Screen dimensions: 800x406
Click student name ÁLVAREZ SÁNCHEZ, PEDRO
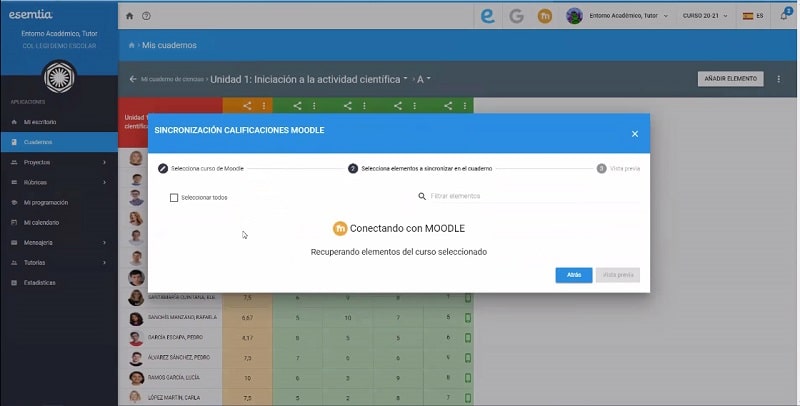tap(179, 358)
